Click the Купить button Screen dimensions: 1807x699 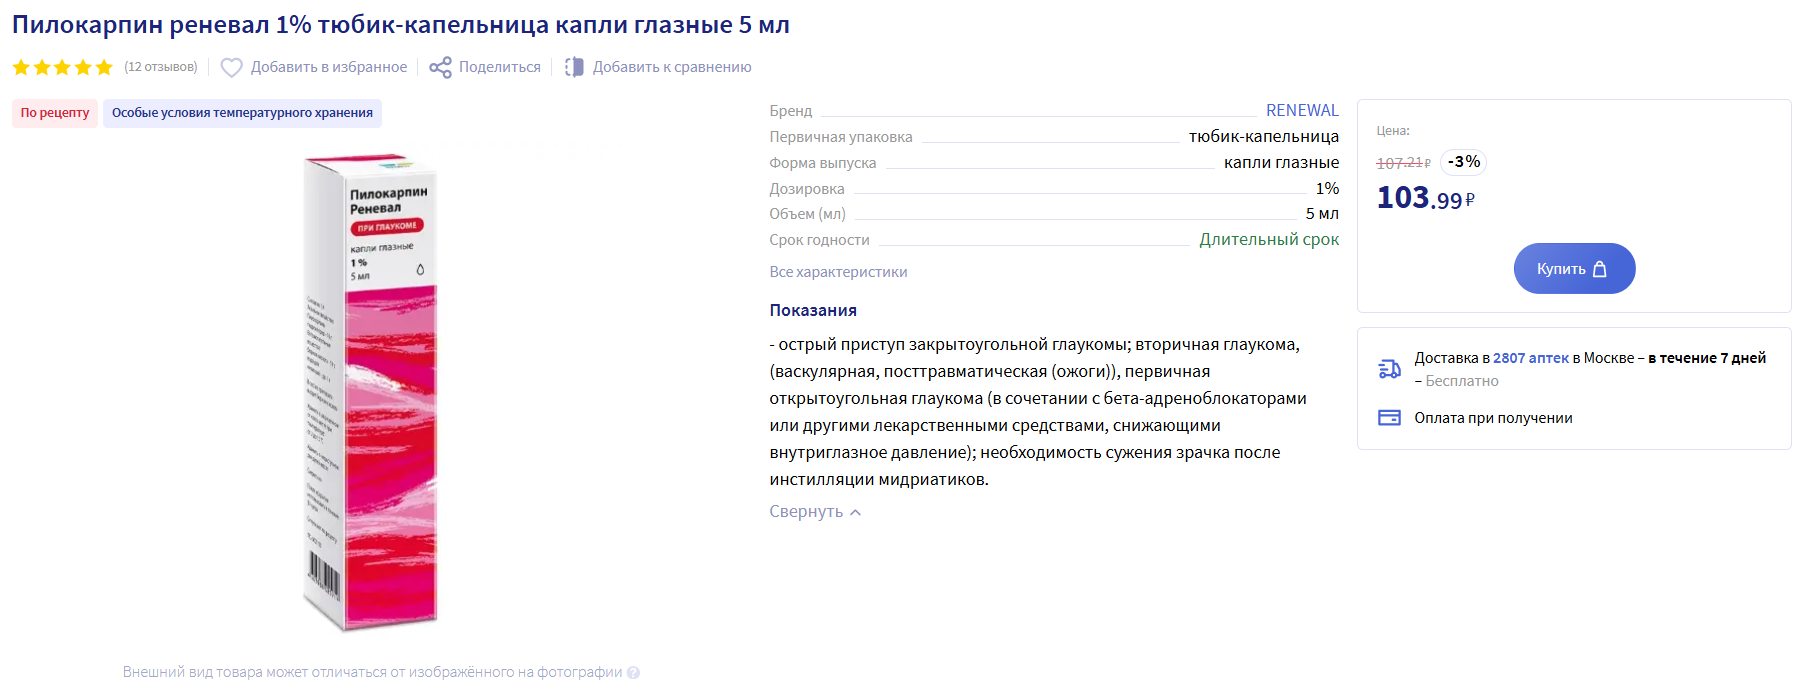pyautogui.click(x=1574, y=268)
